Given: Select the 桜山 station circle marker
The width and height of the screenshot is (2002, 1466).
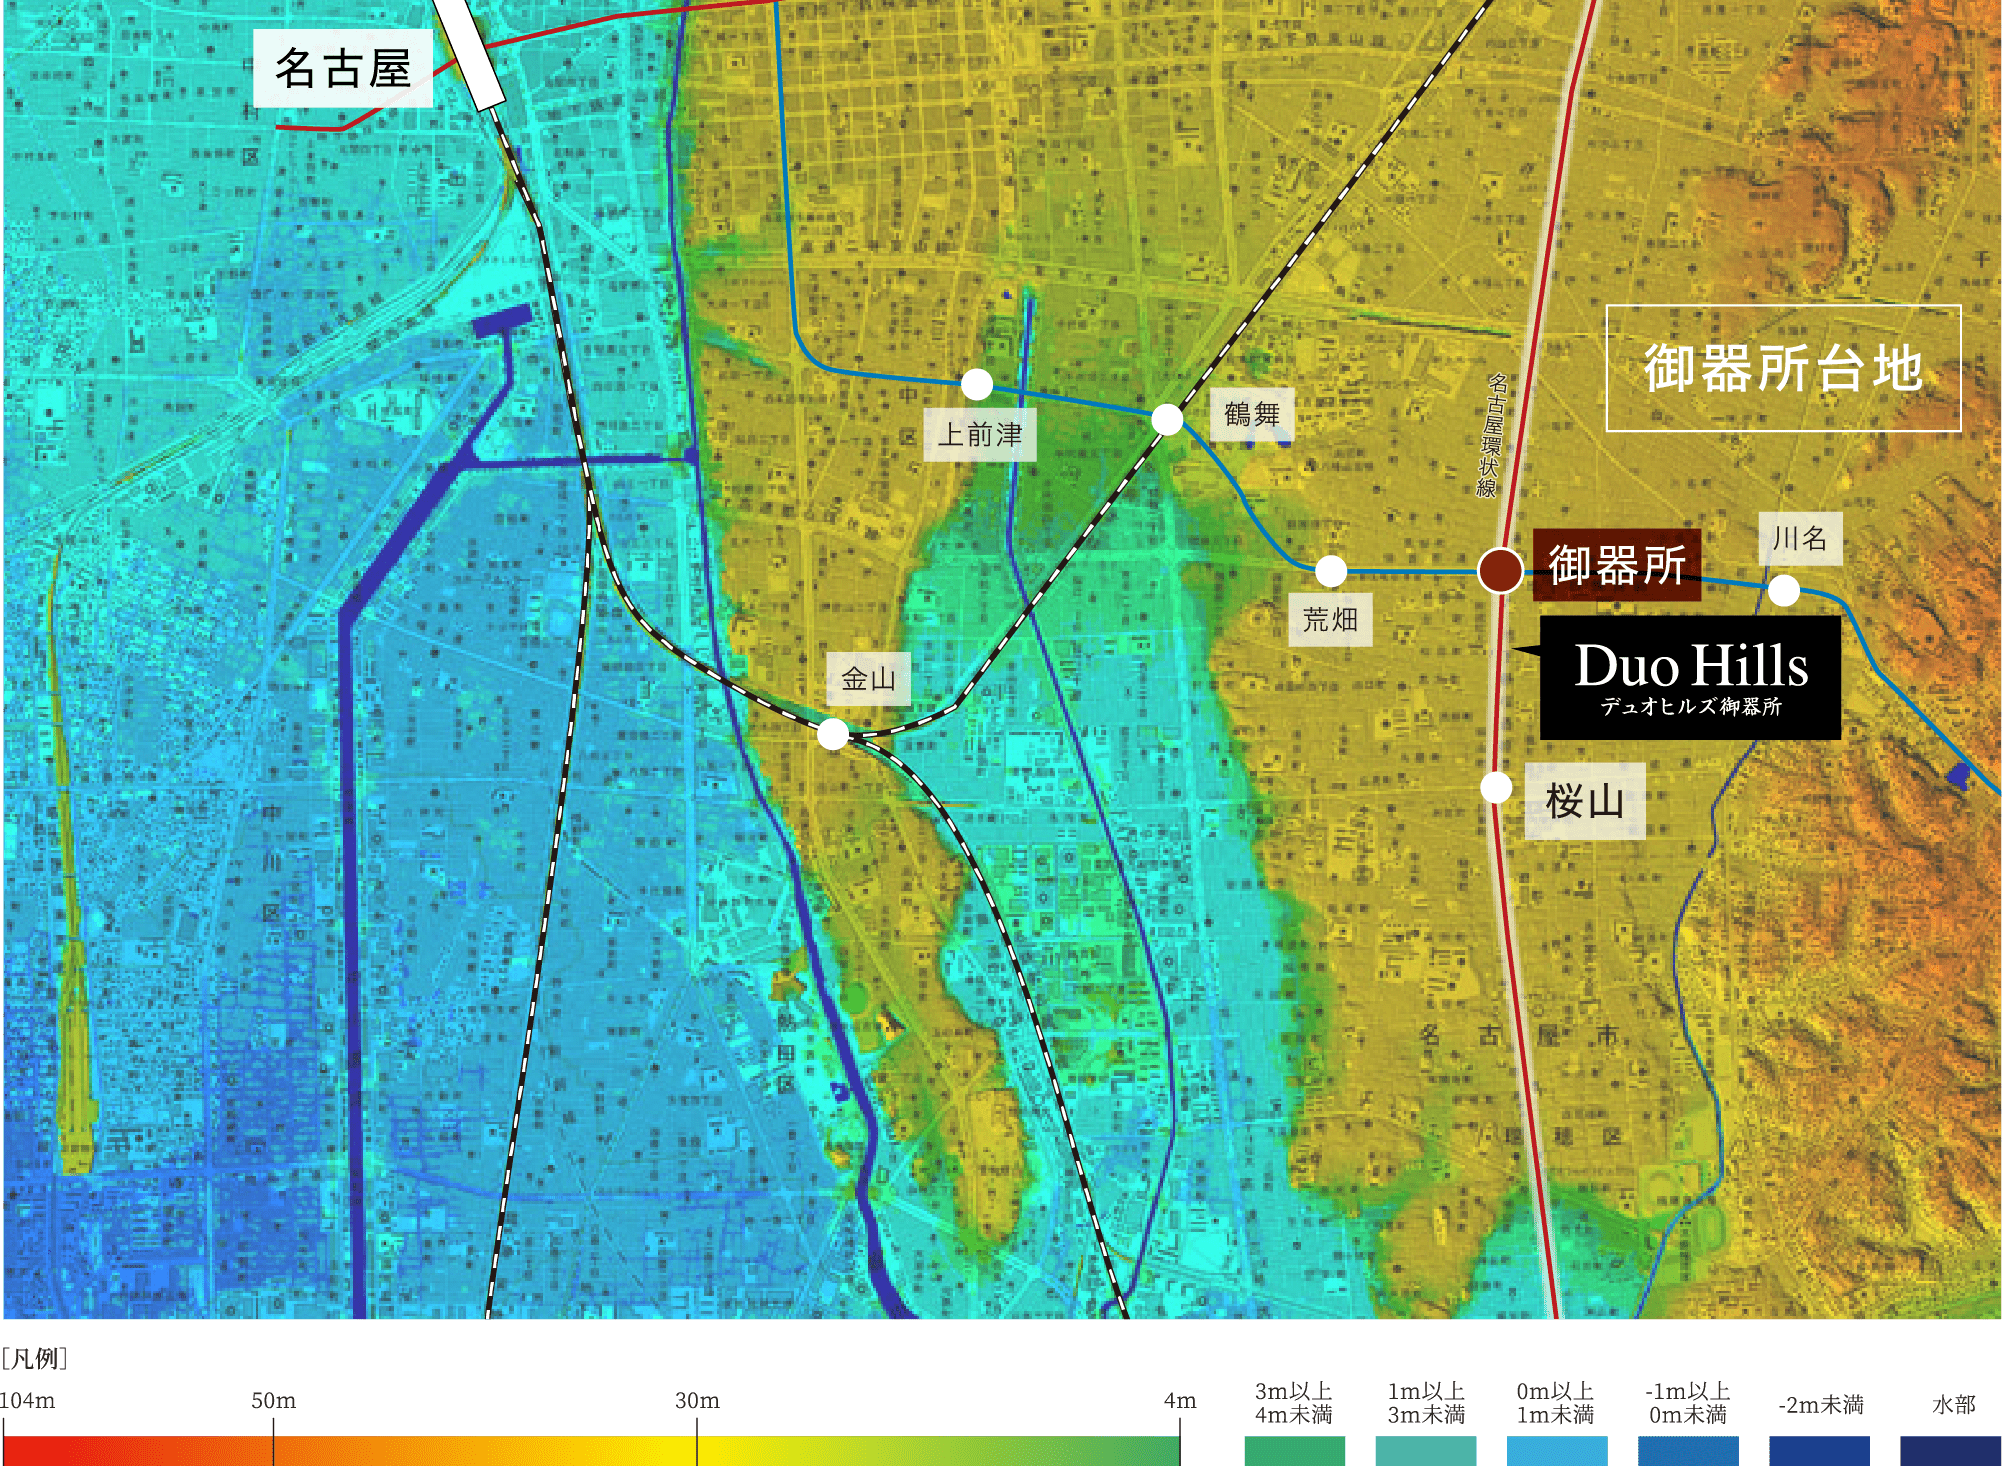Looking at the screenshot, I should point(1496,787).
